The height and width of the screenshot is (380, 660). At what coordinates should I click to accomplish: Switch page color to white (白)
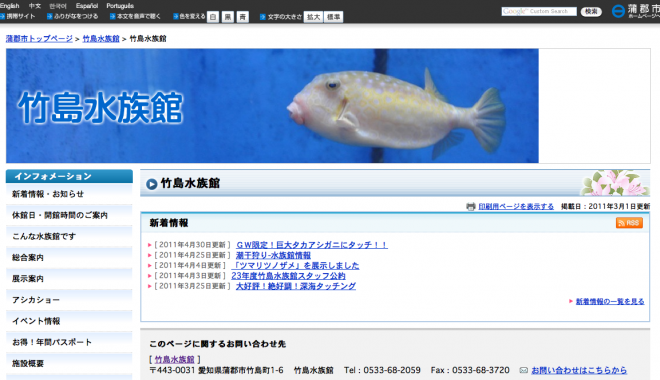[213, 17]
